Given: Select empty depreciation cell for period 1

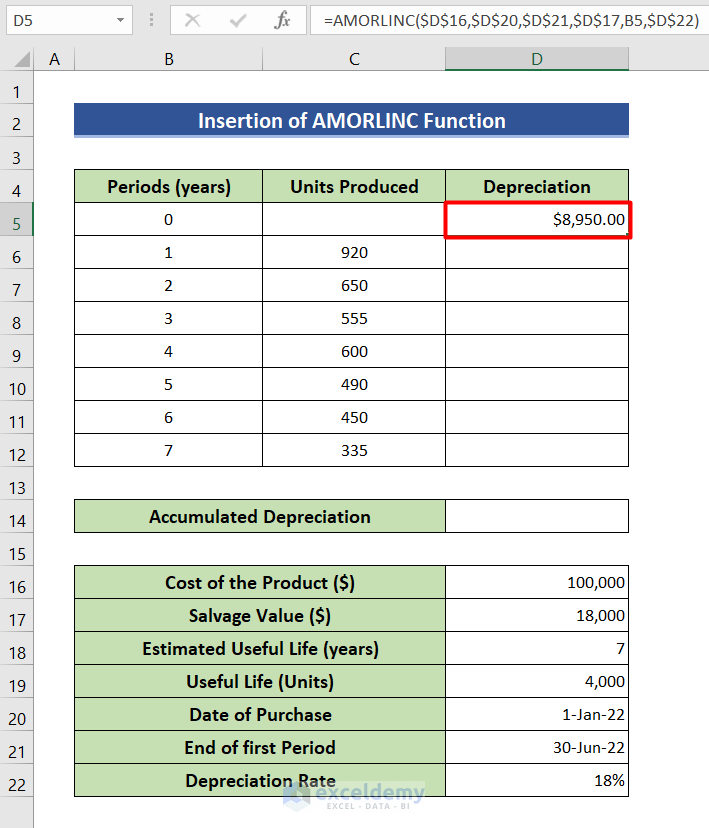Looking at the screenshot, I should point(537,252).
